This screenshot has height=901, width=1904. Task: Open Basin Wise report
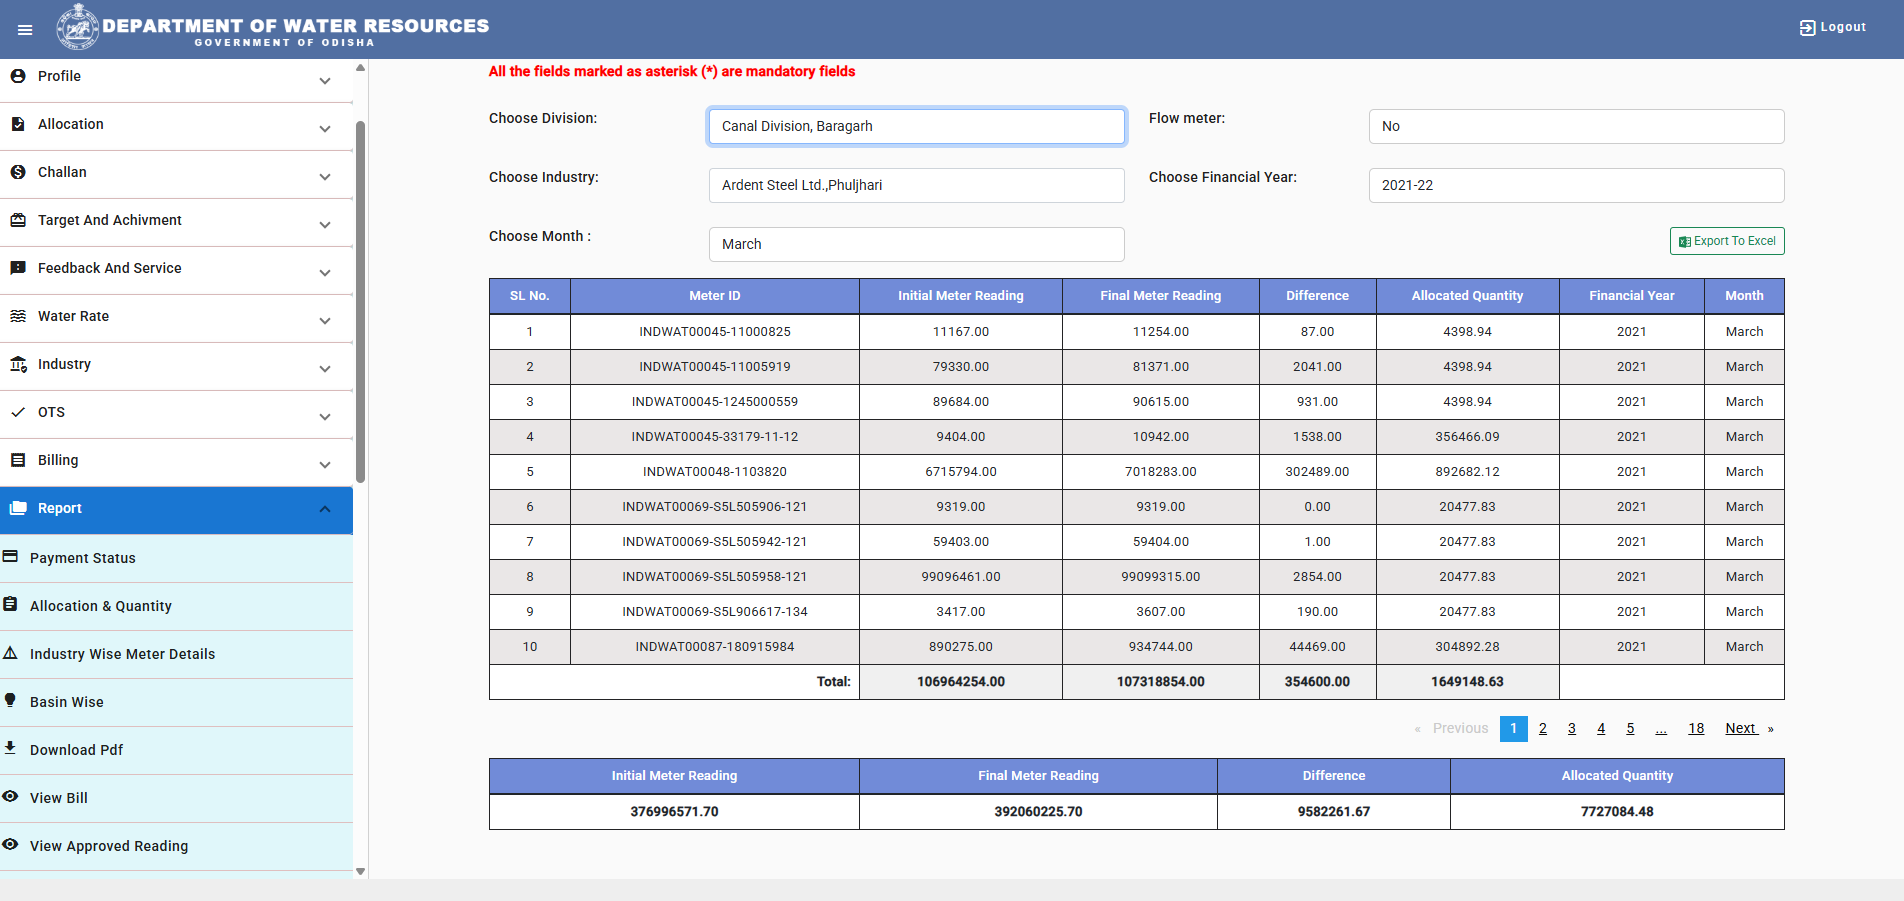click(176, 702)
